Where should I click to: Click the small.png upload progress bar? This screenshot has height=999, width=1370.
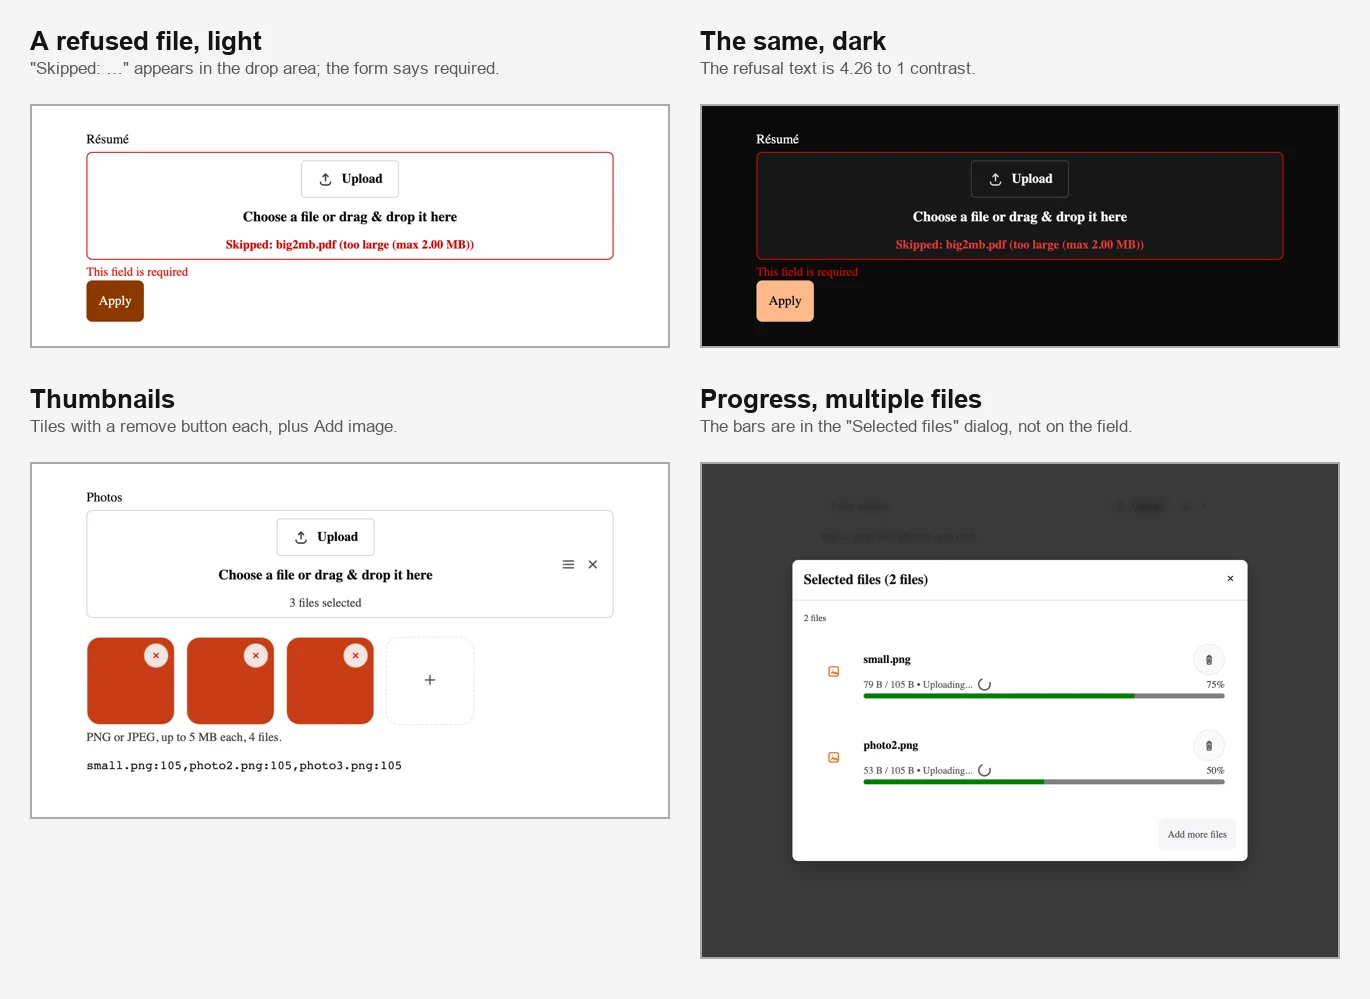coord(1044,696)
